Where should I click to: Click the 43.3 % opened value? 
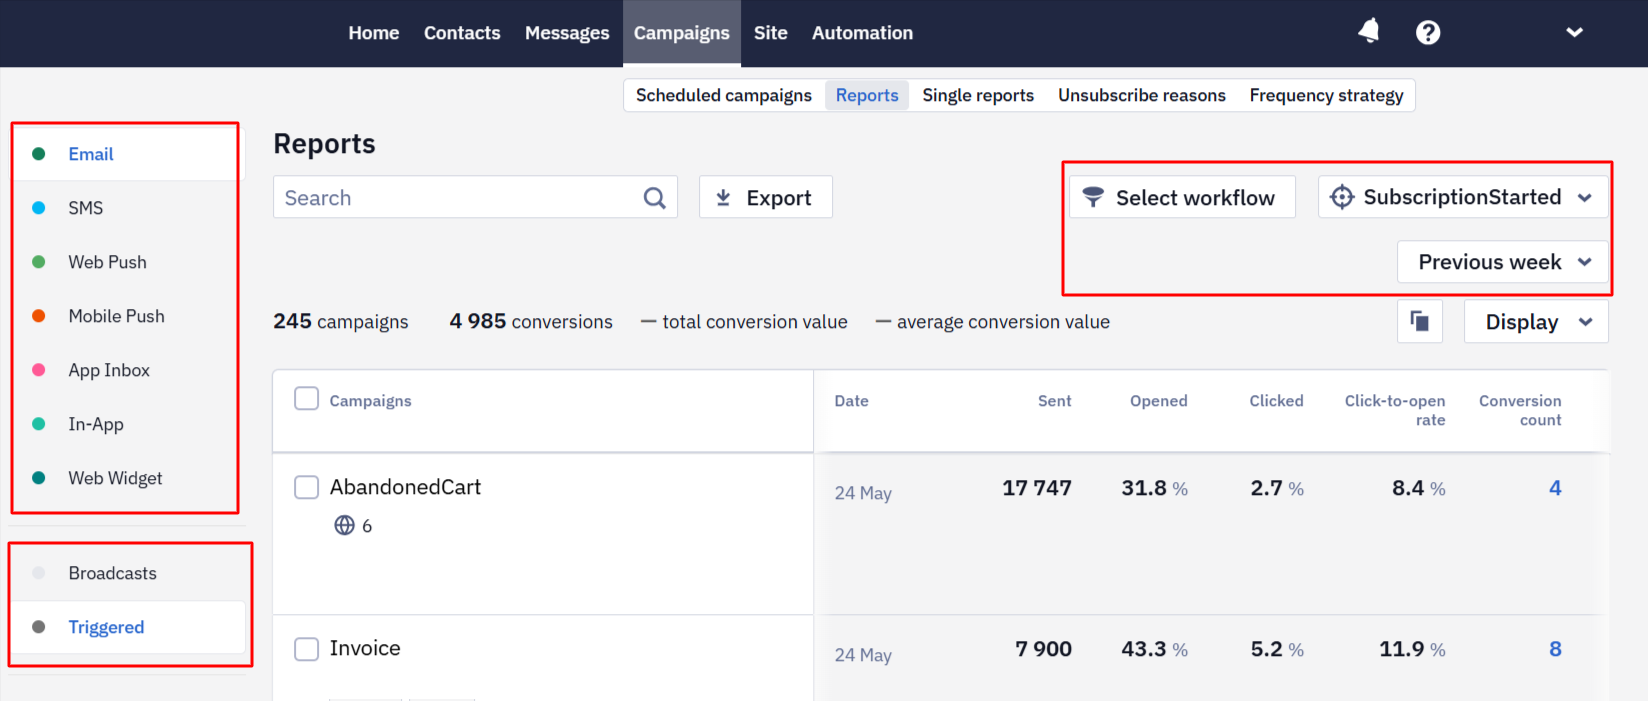click(x=1154, y=649)
